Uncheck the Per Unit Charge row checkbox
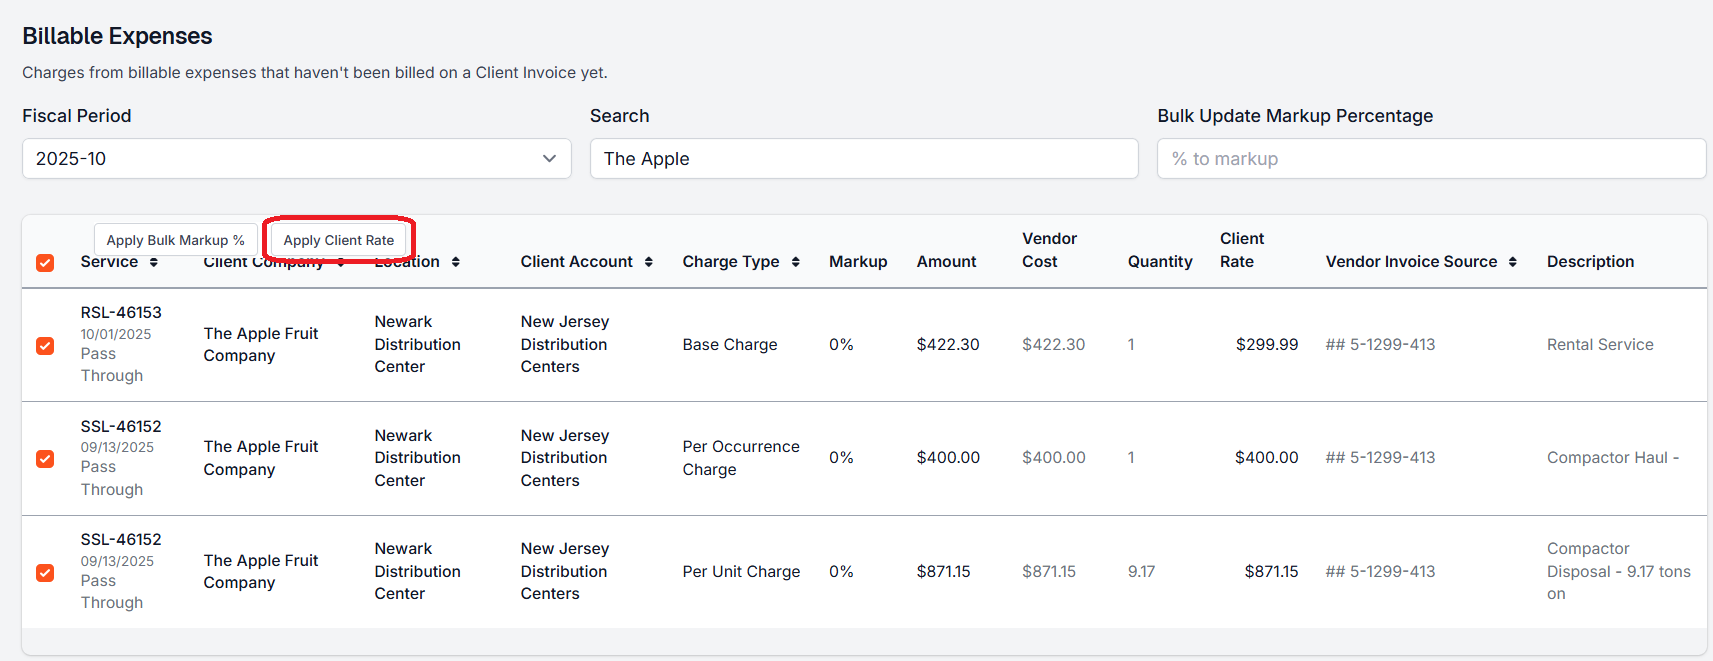This screenshot has width=1713, height=661. coord(45,573)
